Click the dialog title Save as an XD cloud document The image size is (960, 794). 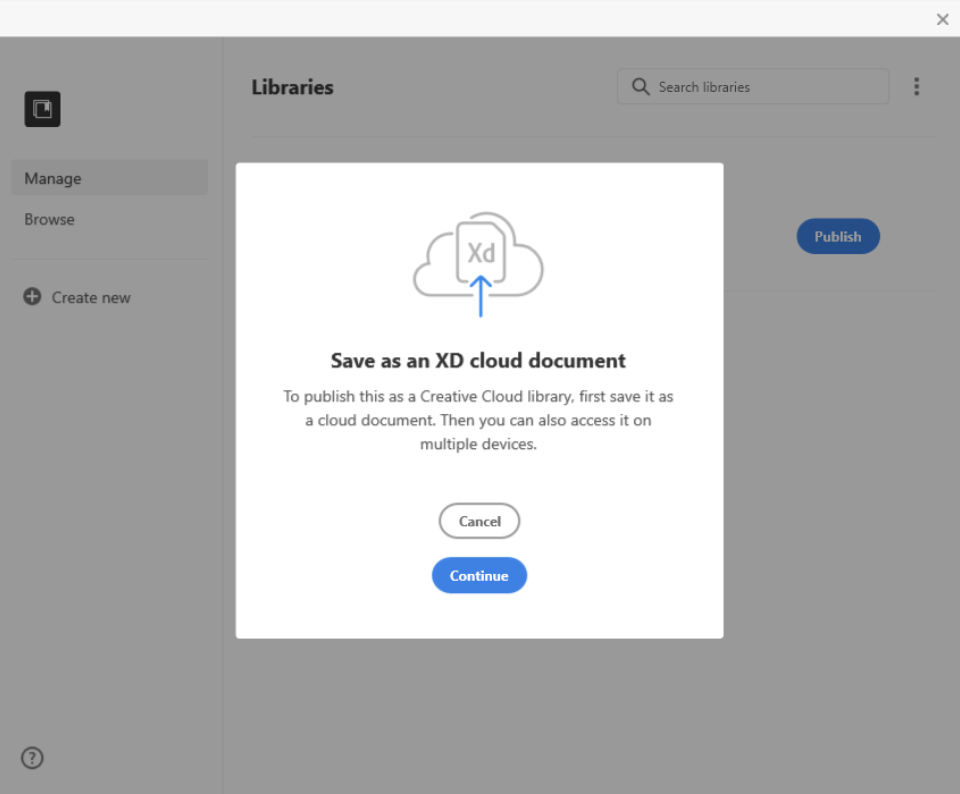pos(478,360)
